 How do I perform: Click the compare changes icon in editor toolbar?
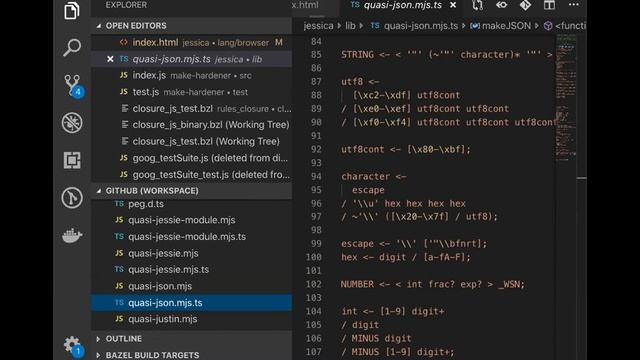click(x=477, y=5)
